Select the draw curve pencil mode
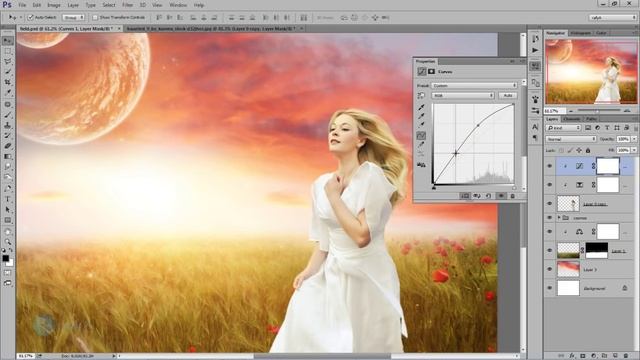Screen dimensions: 640x360 421,145
